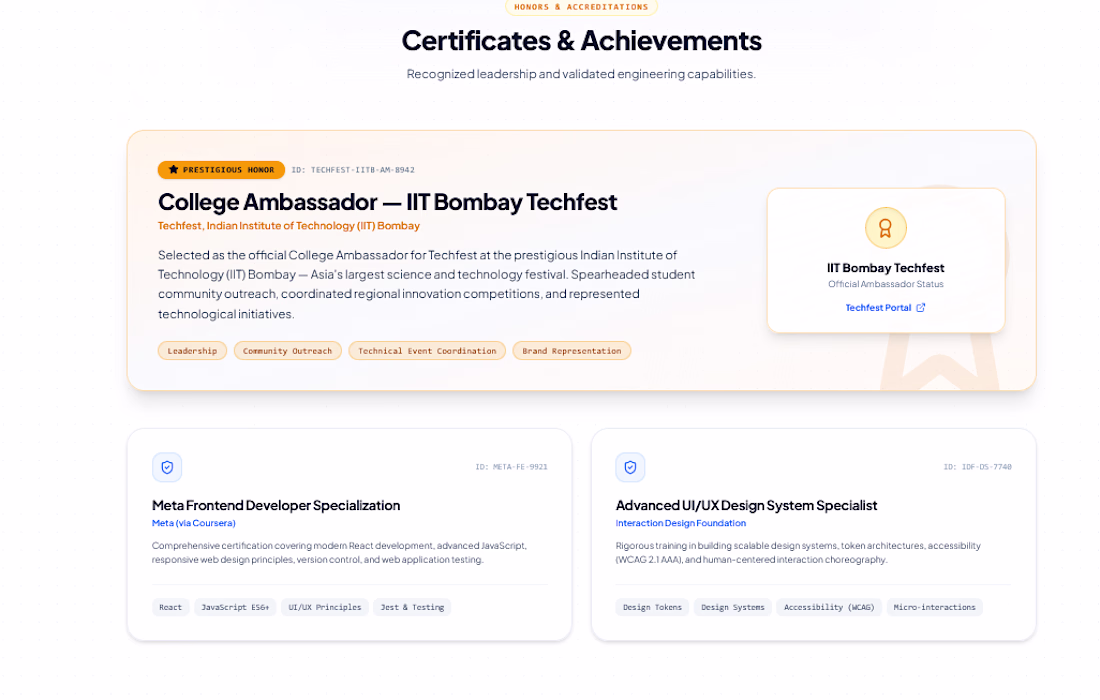Click the Meta Frontend Developer Specialization title
This screenshot has width=1100, height=700.
coord(276,505)
